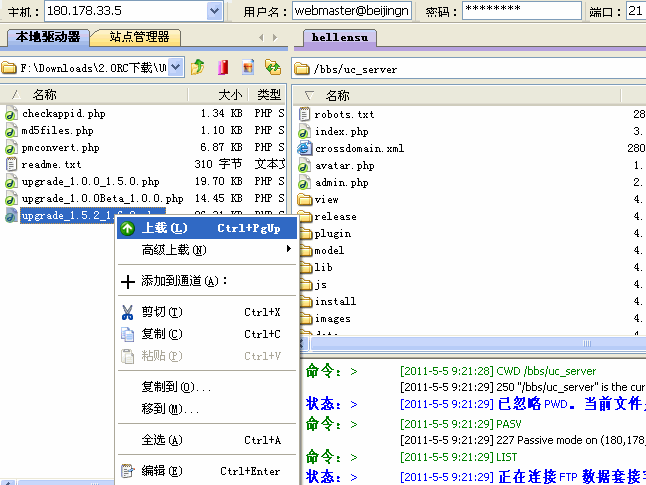The image size is (646, 485).
Task: Click the pmconvert.php file icon
Action: point(11,148)
